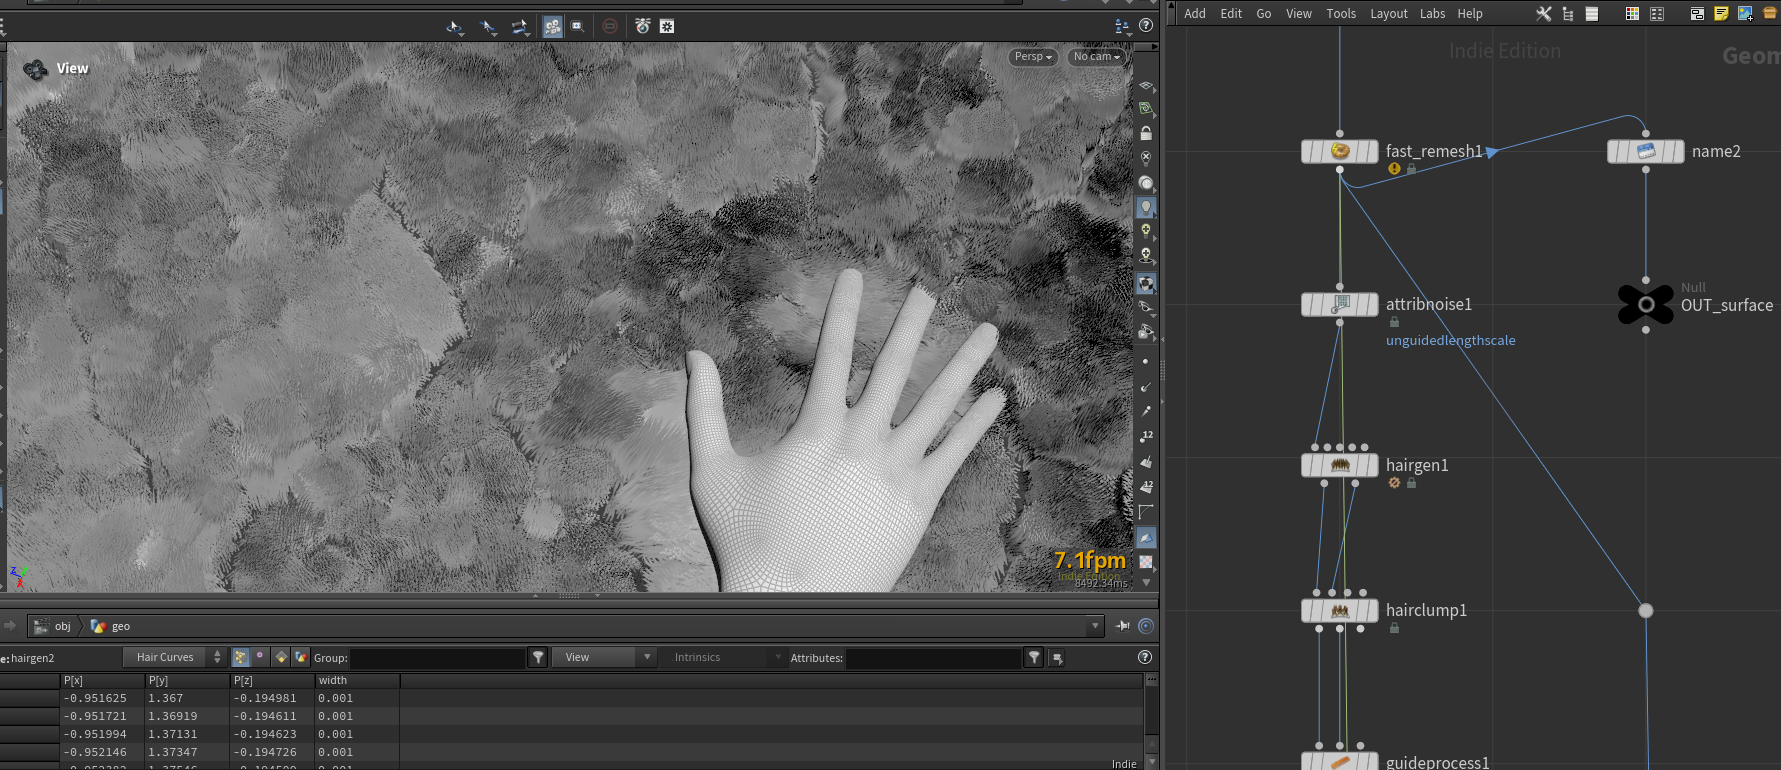
Task: Open the Persp view type dropdown
Action: tap(1033, 57)
